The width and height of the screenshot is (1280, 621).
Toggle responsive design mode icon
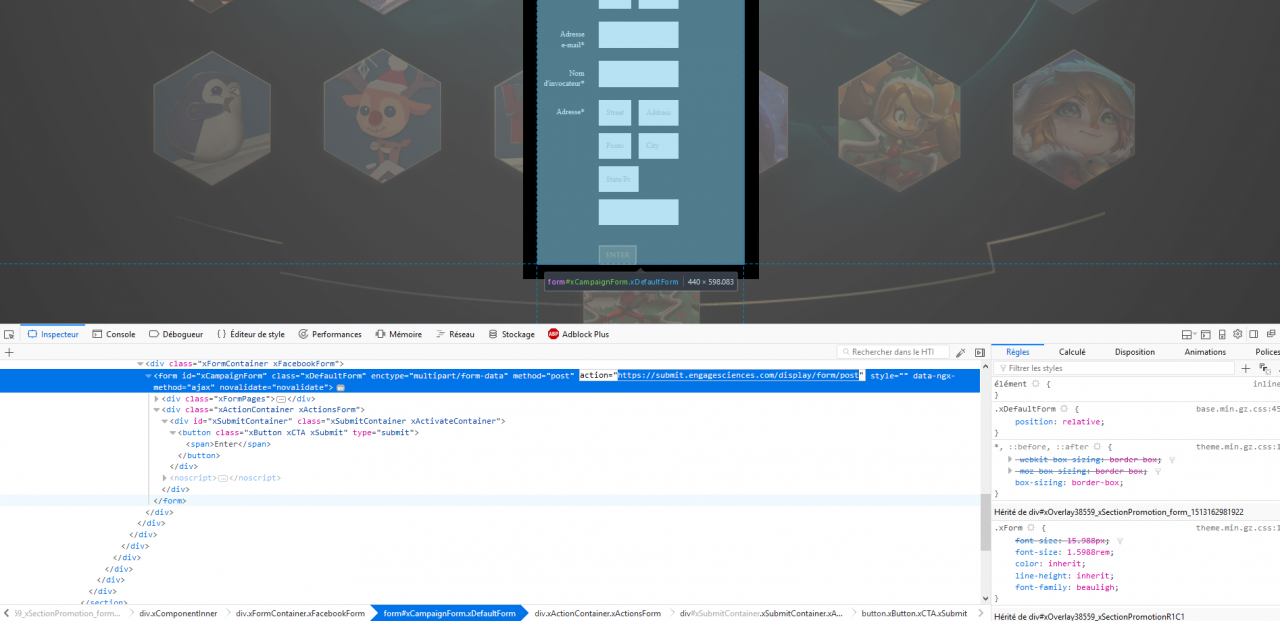click(1221, 334)
